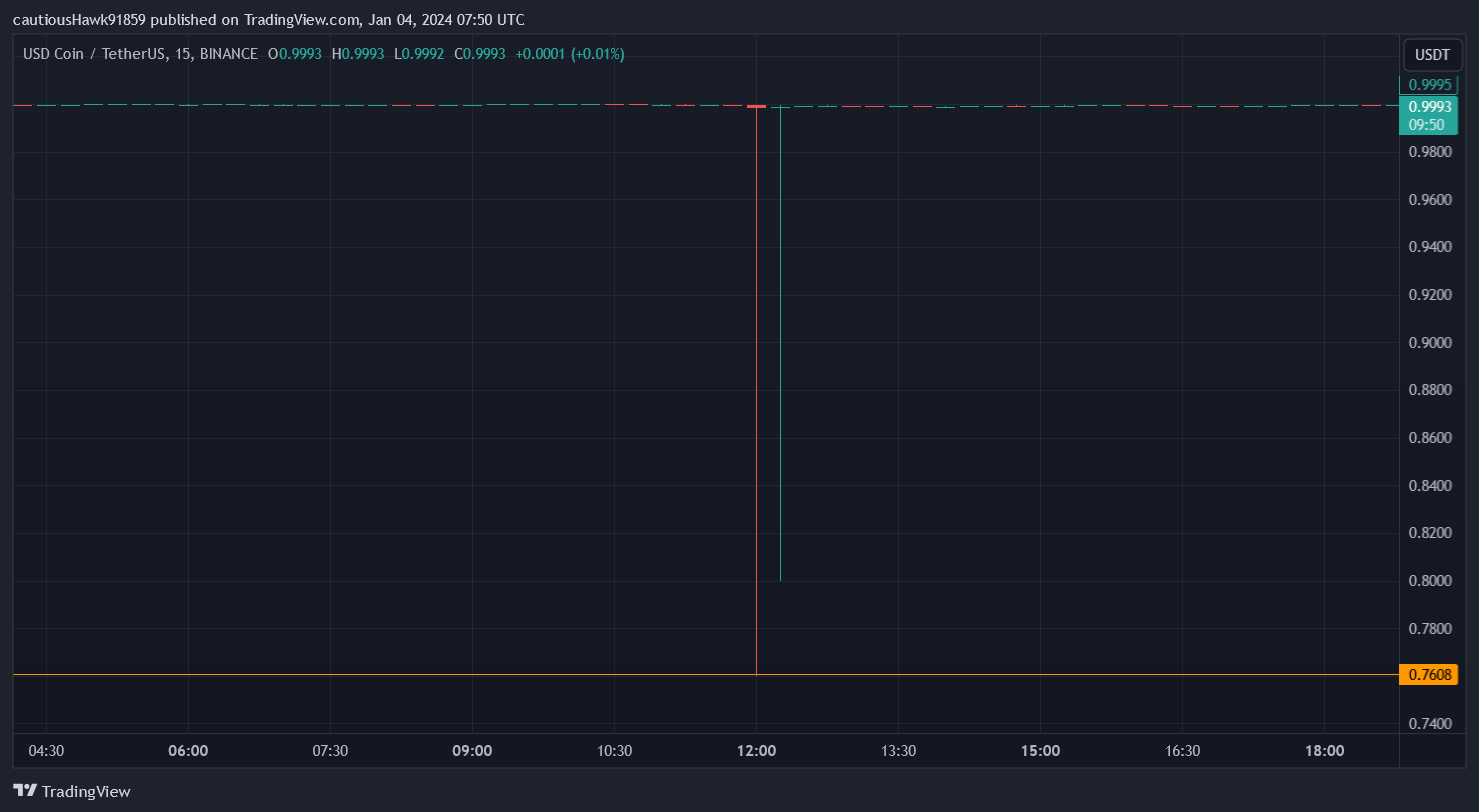Click the TradingView text next to the logo
This screenshot has width=1479, height=812.
[x=86, y=791]
